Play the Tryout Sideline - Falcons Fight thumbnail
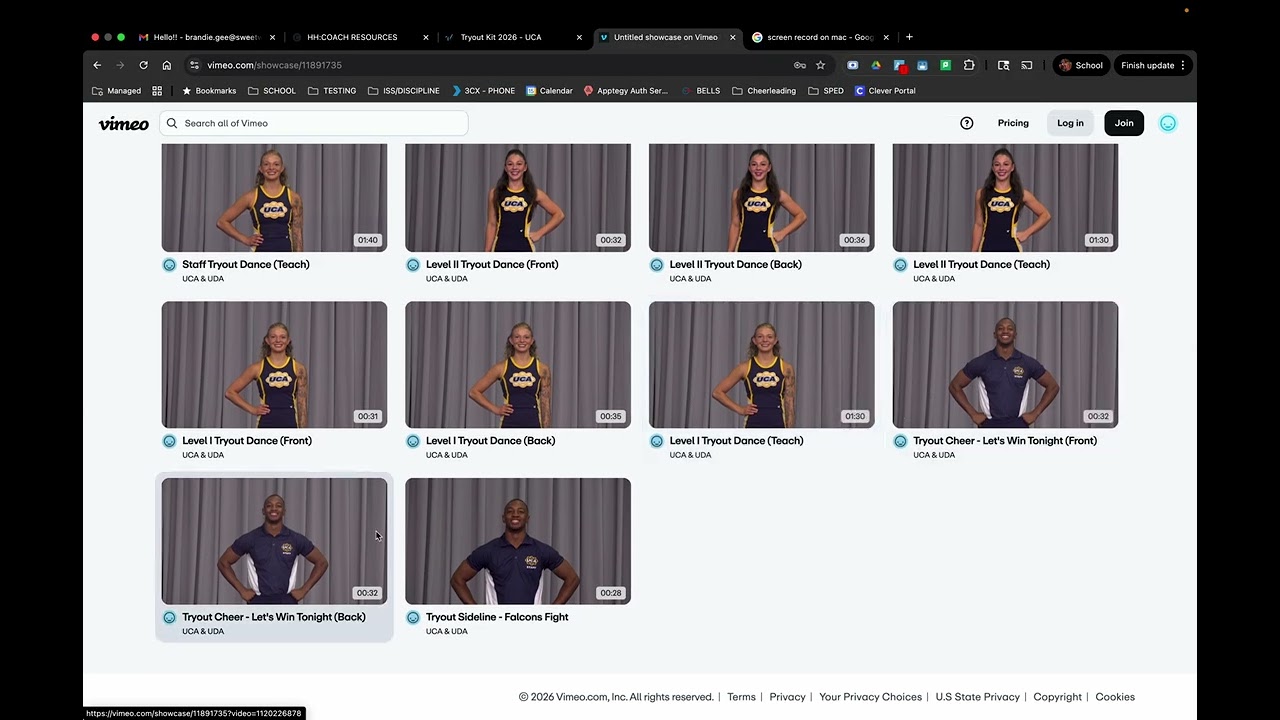1280x720 pixels. click(518, 541)
